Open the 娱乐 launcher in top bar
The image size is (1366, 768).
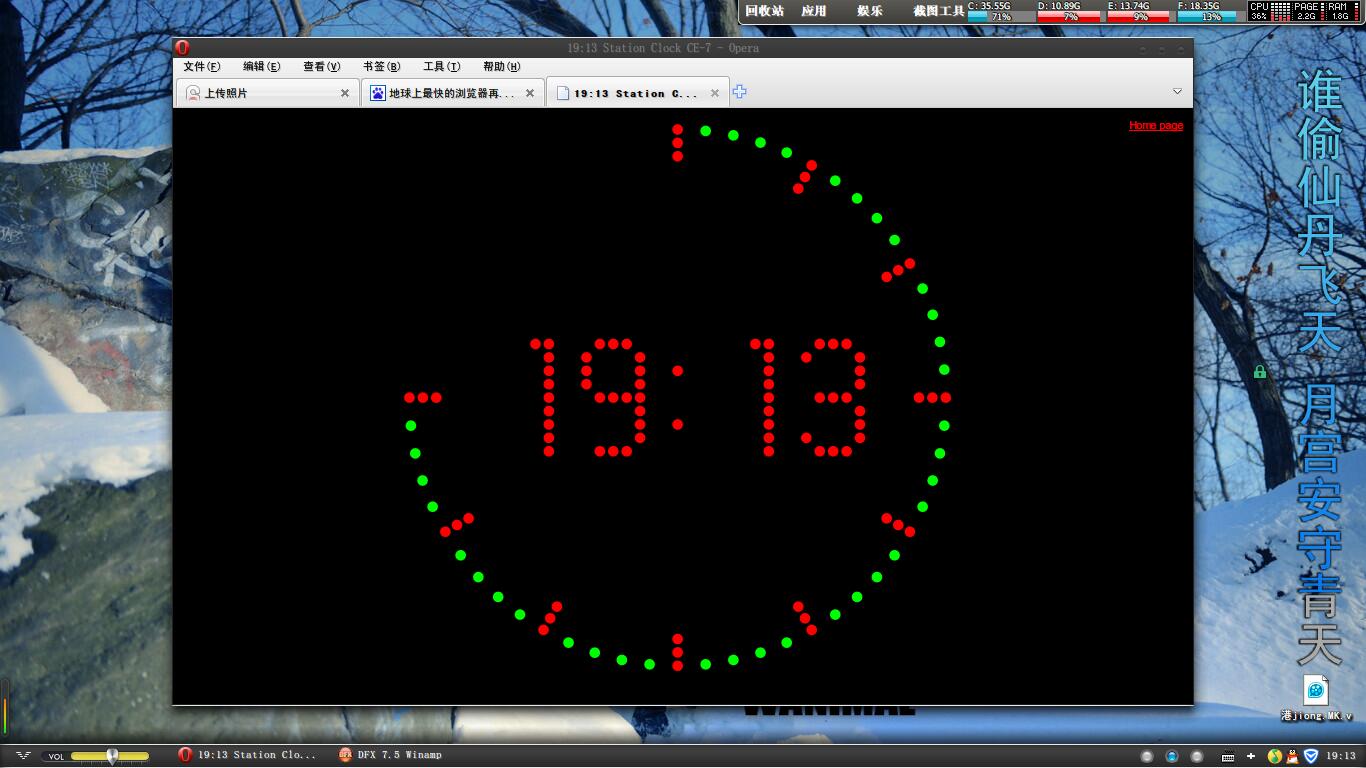(870, 11)
